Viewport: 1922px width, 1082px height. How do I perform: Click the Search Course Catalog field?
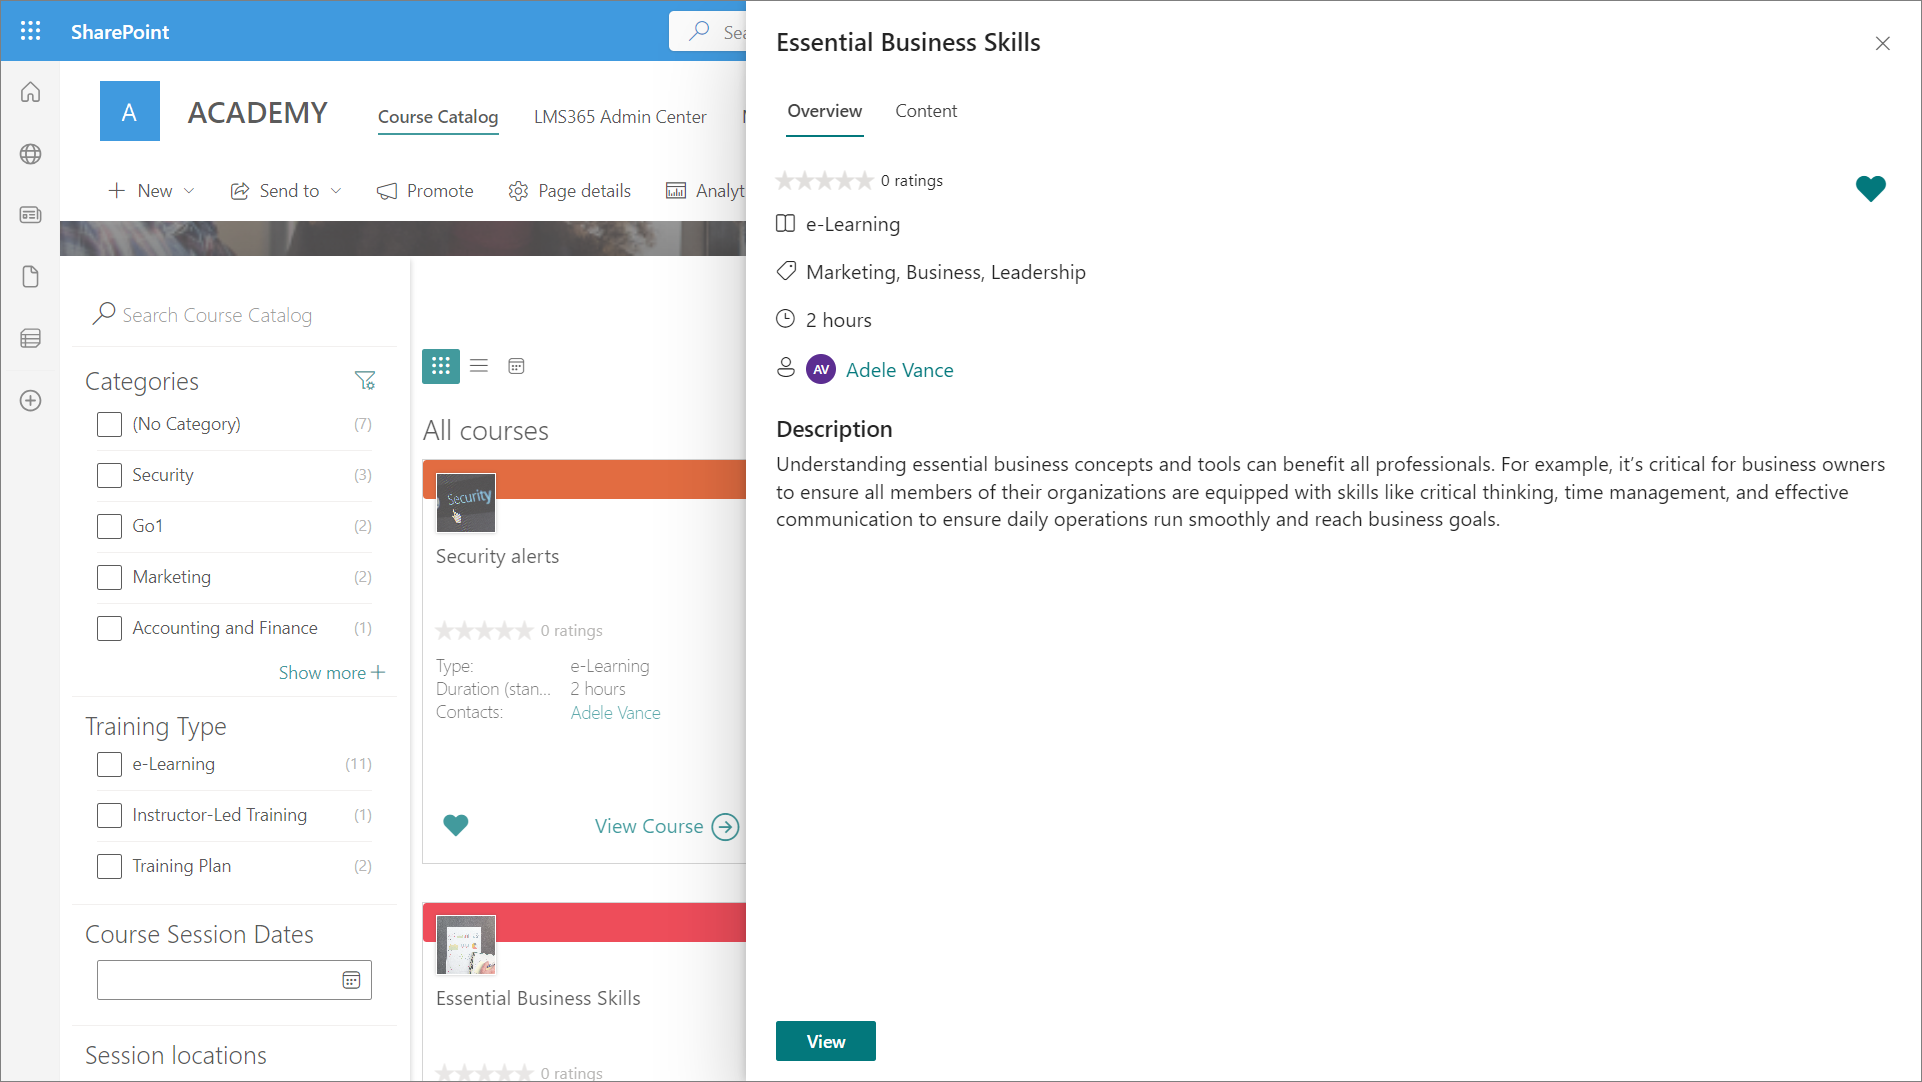[217, 315]
